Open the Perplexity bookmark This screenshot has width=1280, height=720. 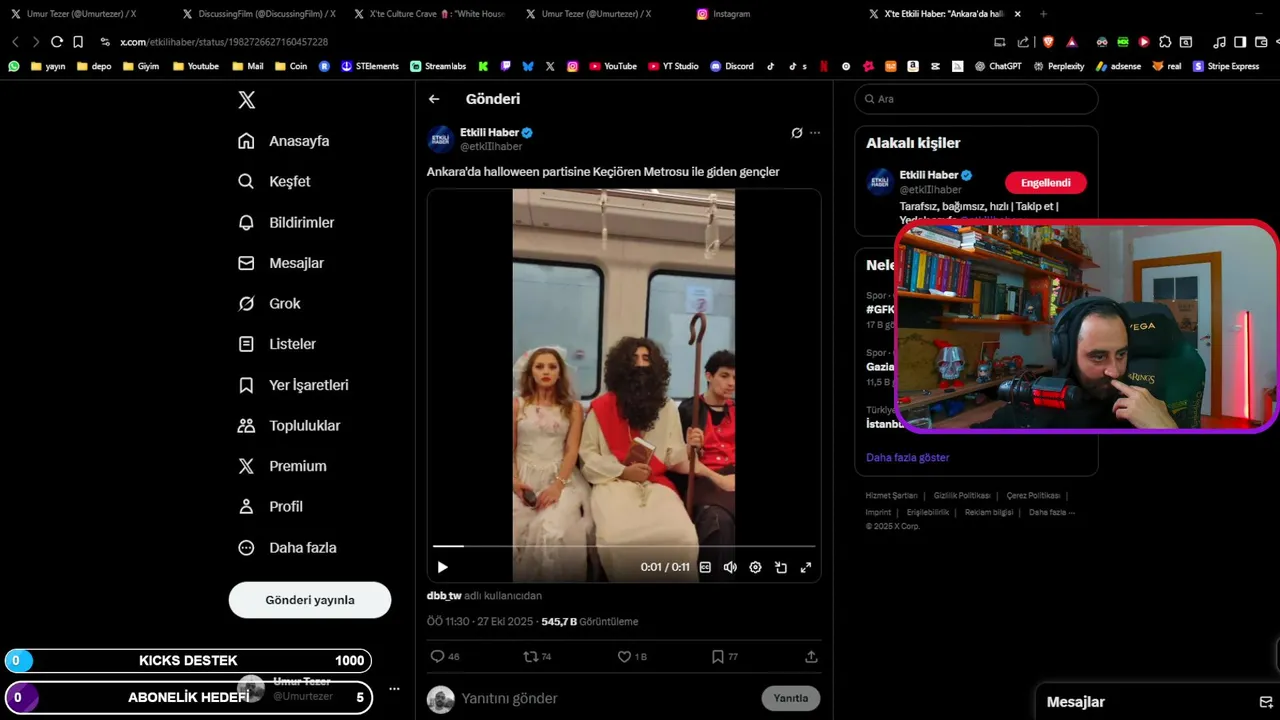(1059, 66)
